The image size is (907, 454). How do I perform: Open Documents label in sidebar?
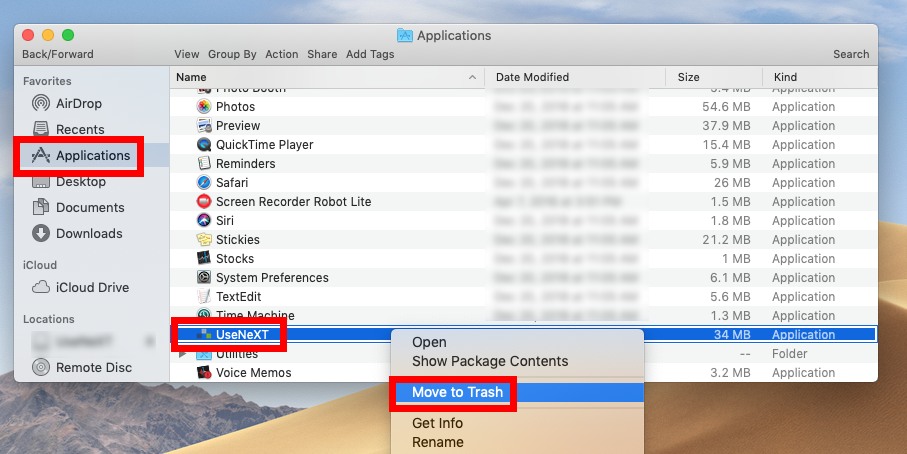click(x=90, y=207)
